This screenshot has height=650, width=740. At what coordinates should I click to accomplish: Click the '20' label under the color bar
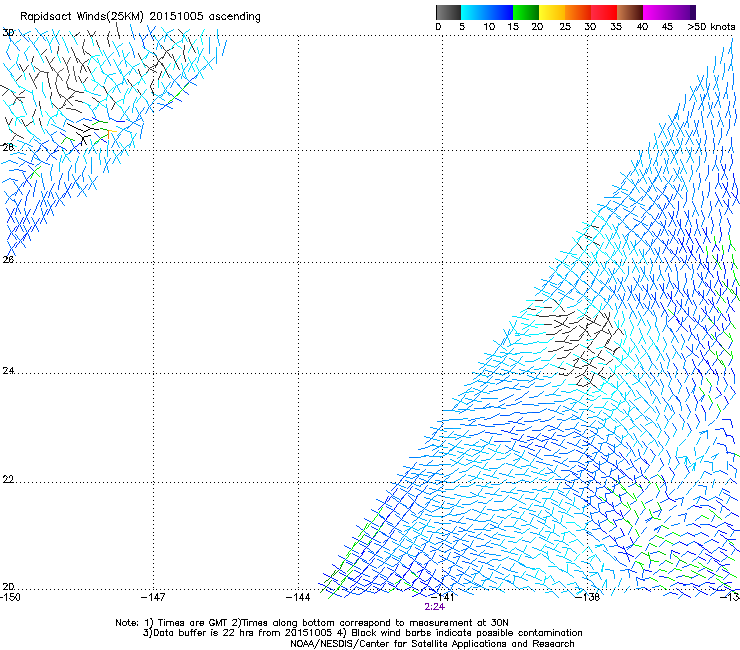tap(537, 27)
